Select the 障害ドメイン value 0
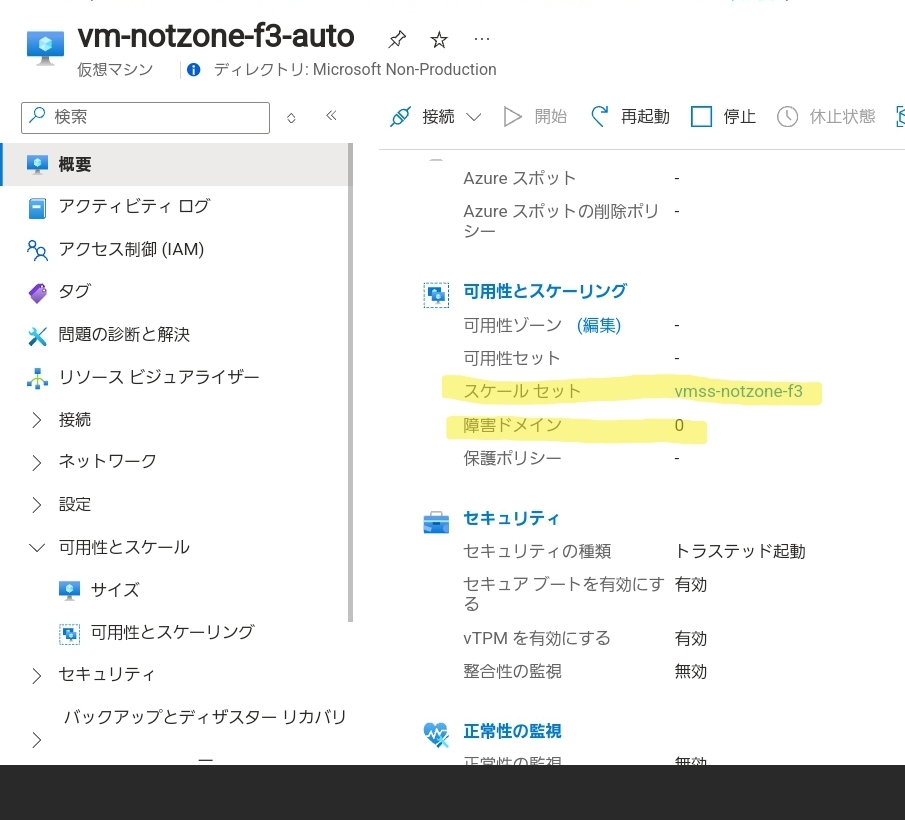 [x=679, y=425]
